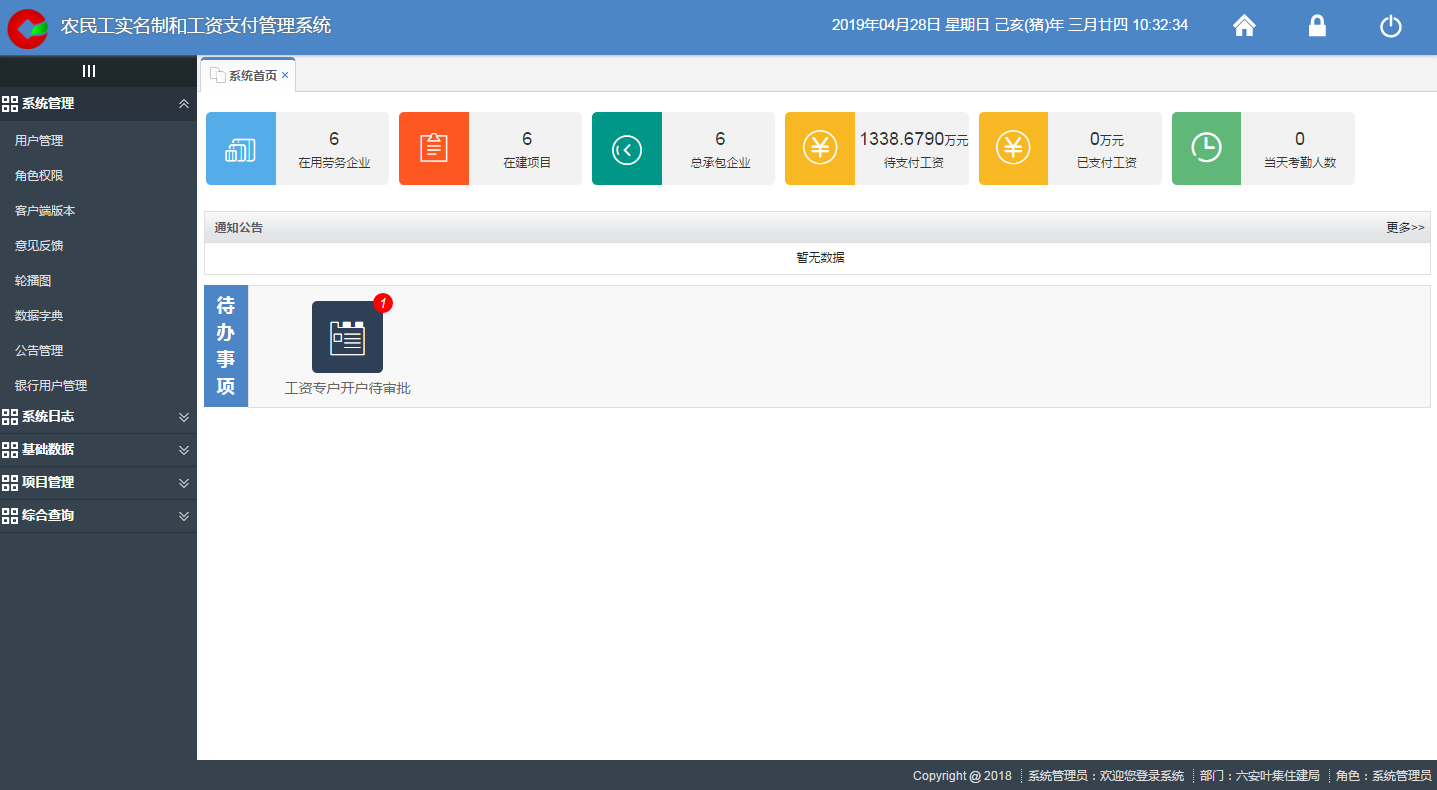Click the grid icon beside 系统日志
This screenshot has width=1437, height=790.
(x=10, y=417)
